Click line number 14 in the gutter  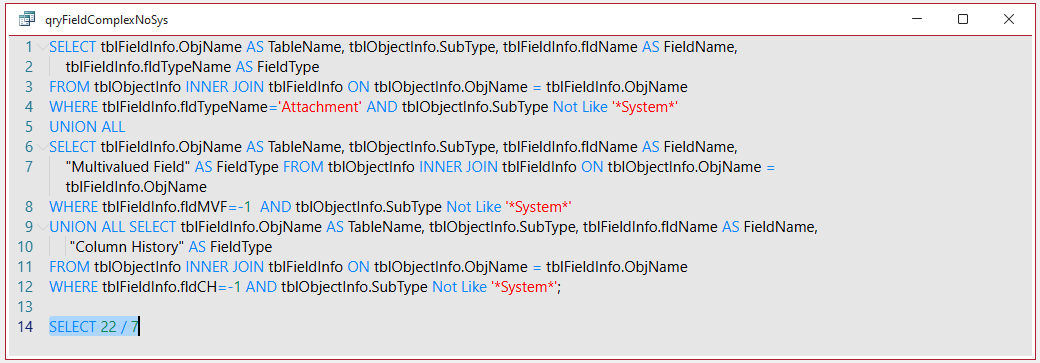[x=25, y=327]
